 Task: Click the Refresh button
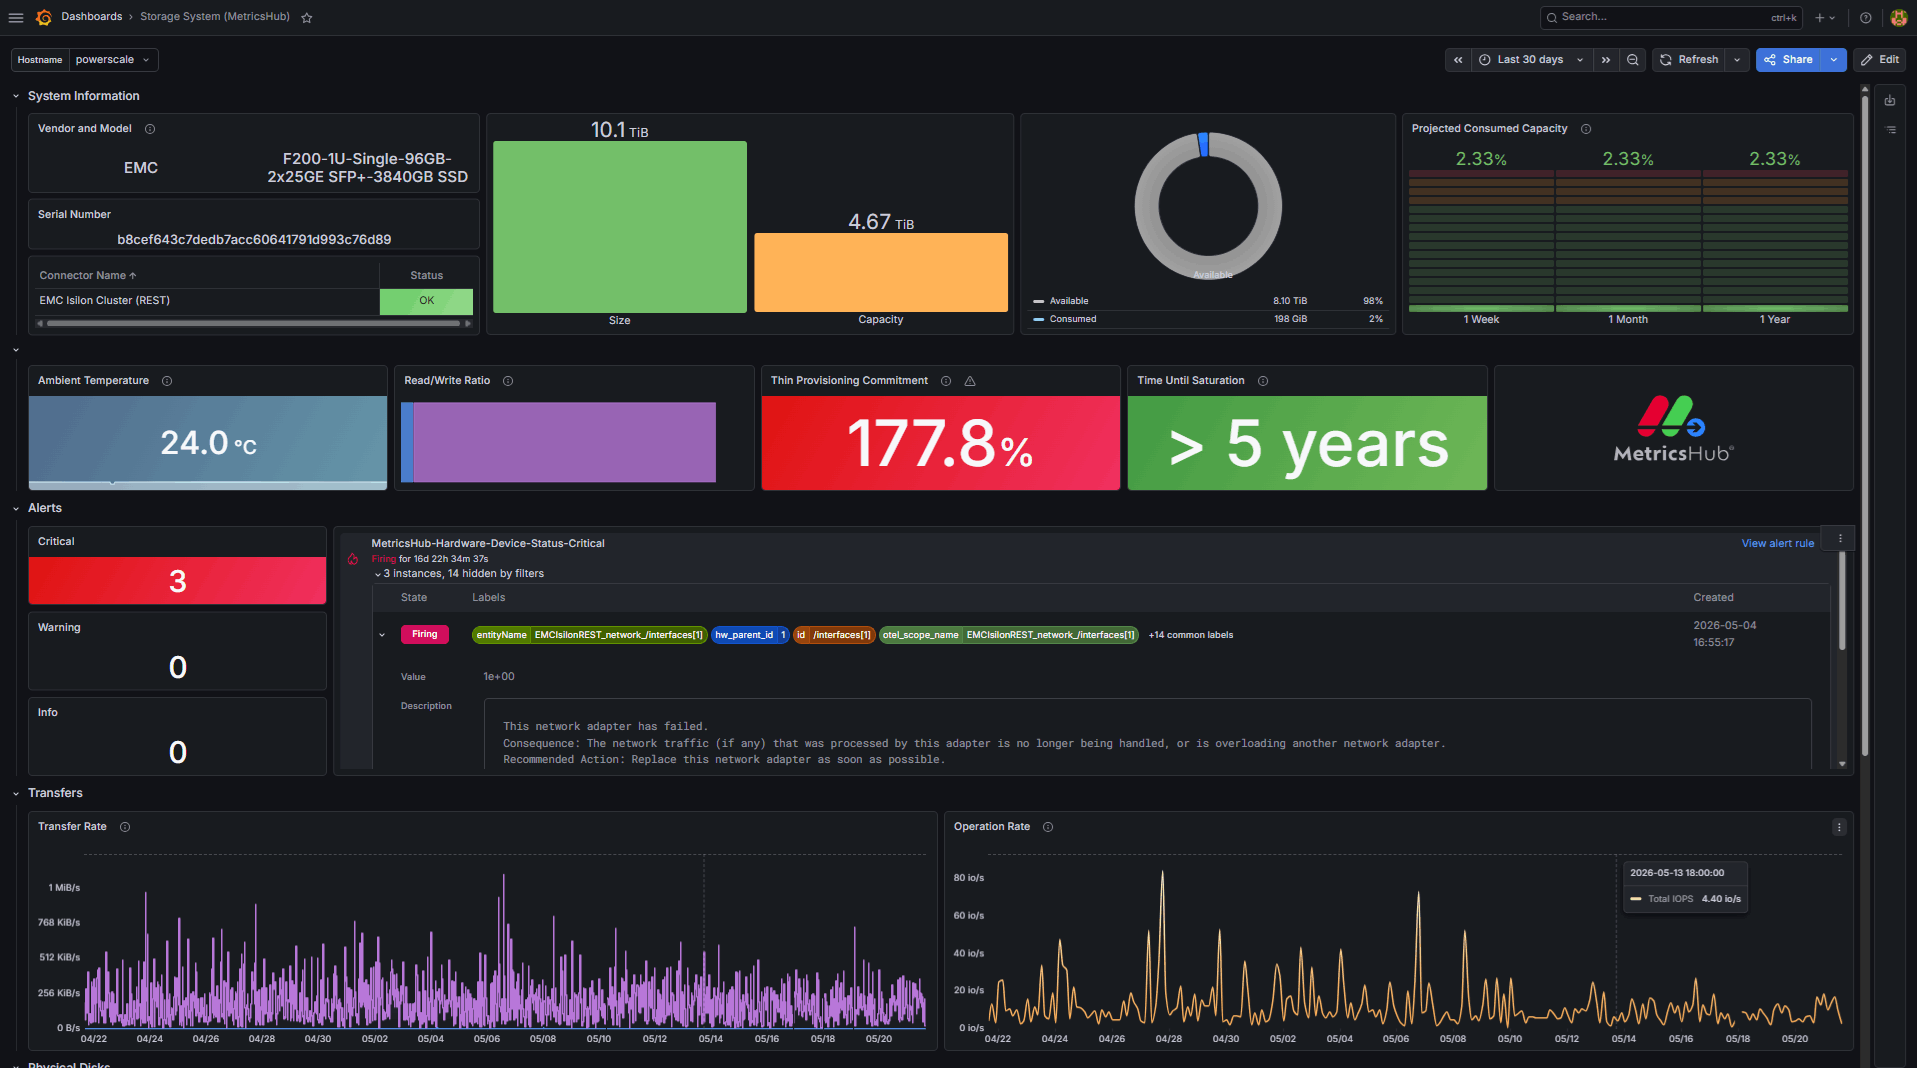[1689, 60]
